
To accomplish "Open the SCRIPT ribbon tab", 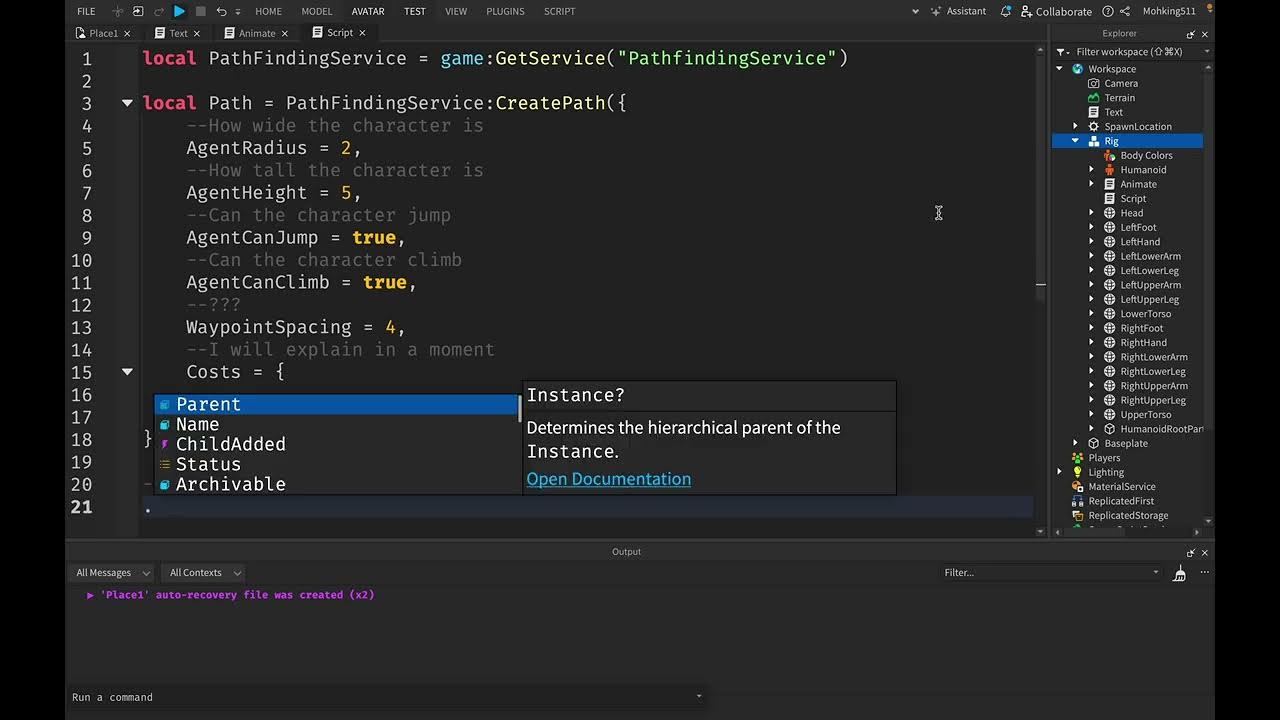I will (x=559, y=11).
